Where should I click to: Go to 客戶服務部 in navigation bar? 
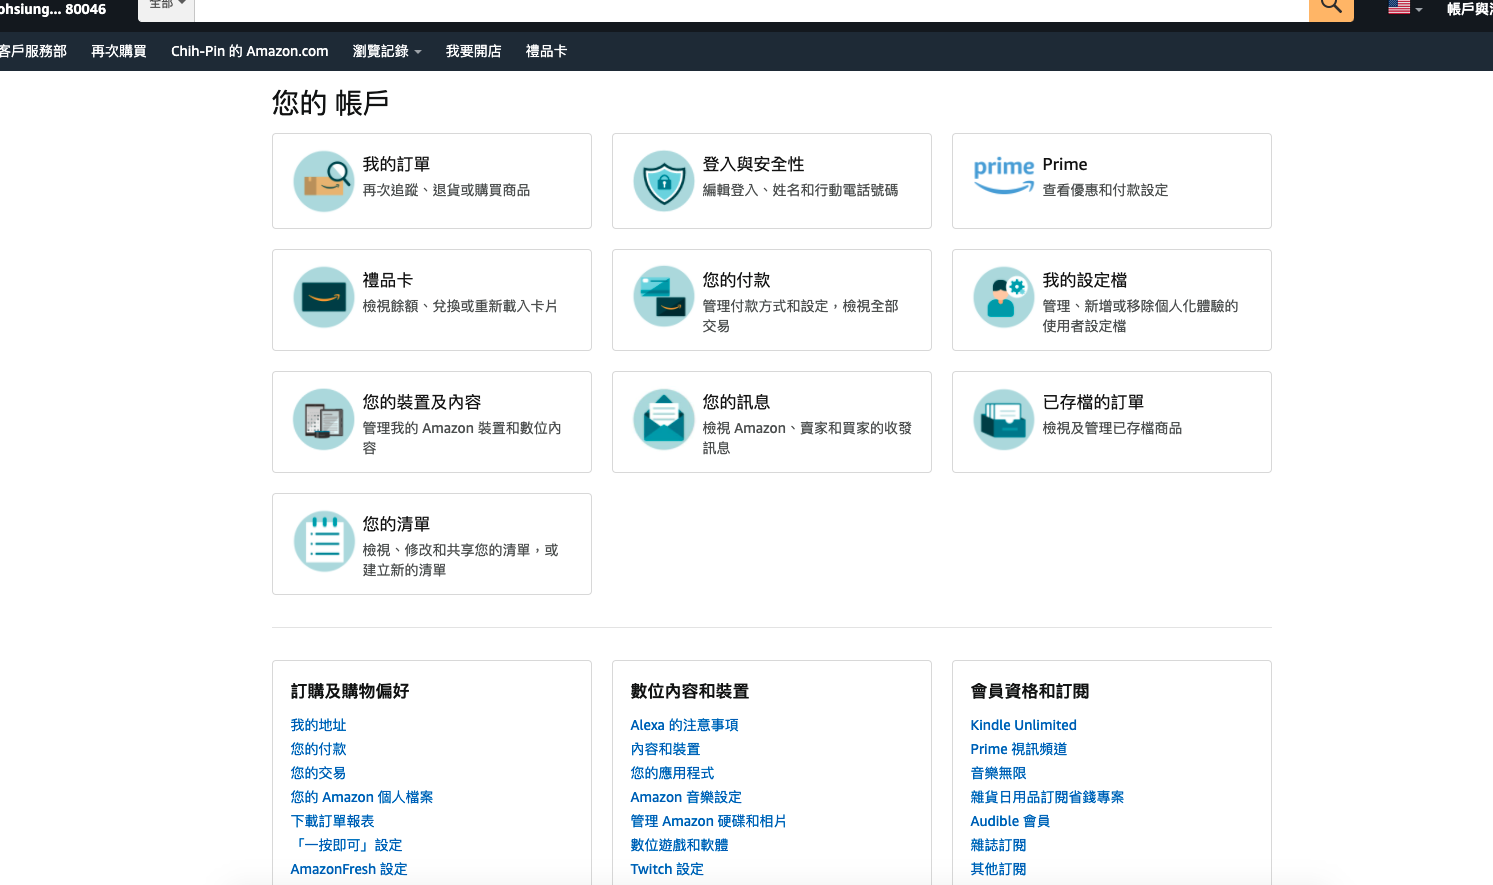click(33, 51)
